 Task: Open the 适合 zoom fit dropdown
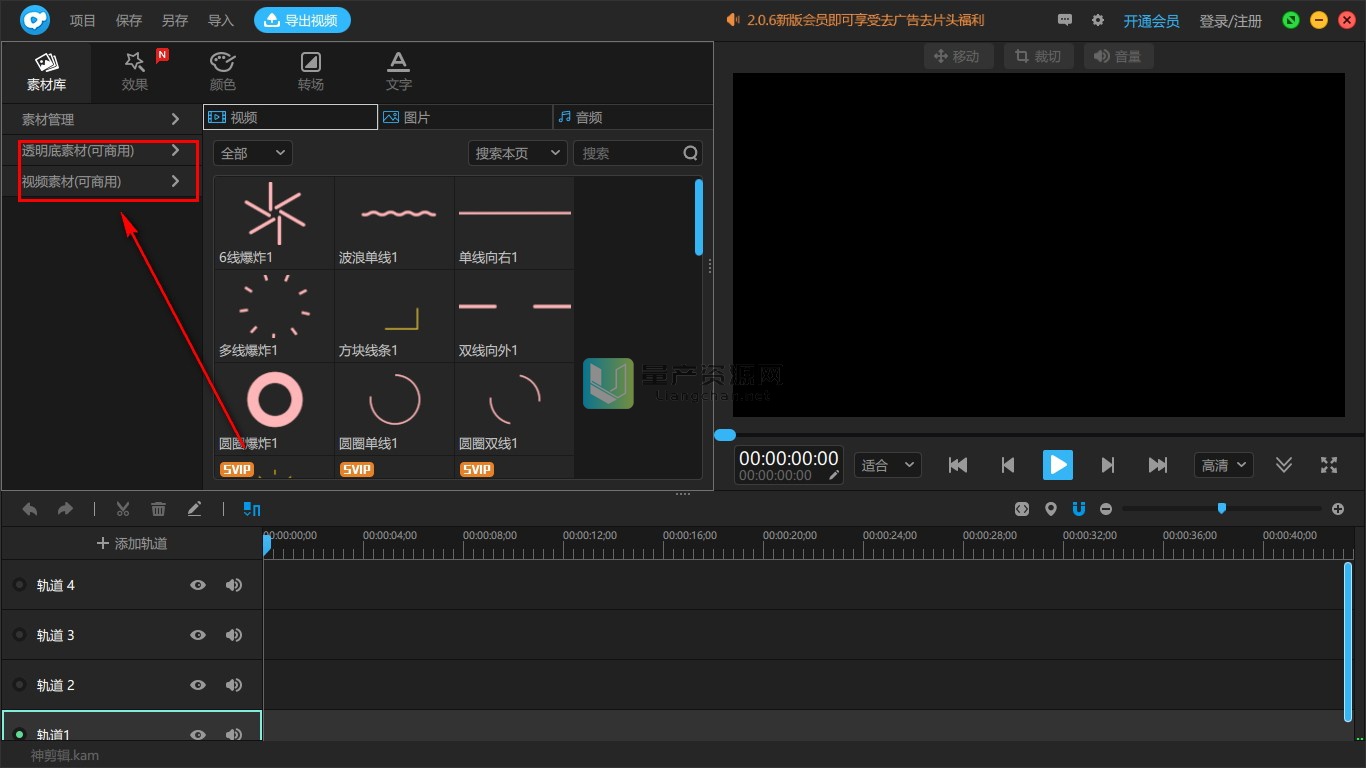click(887, 465)
